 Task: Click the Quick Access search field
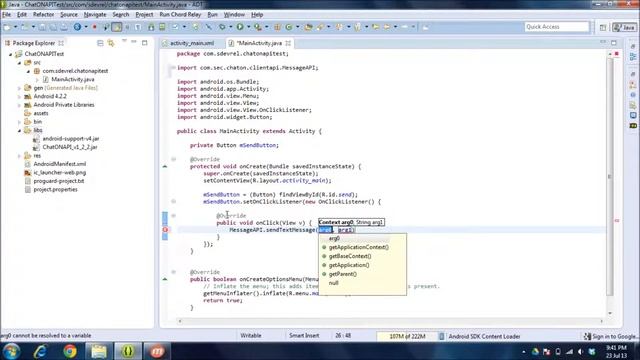pyautogui.click(x=557, y=27)
